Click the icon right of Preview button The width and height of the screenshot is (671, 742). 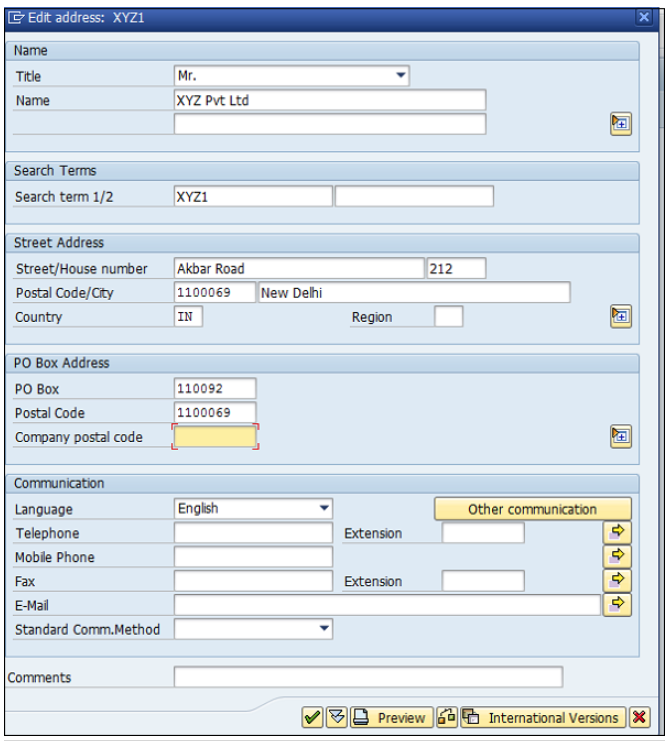pyautogui.click(x=447, y=717)
